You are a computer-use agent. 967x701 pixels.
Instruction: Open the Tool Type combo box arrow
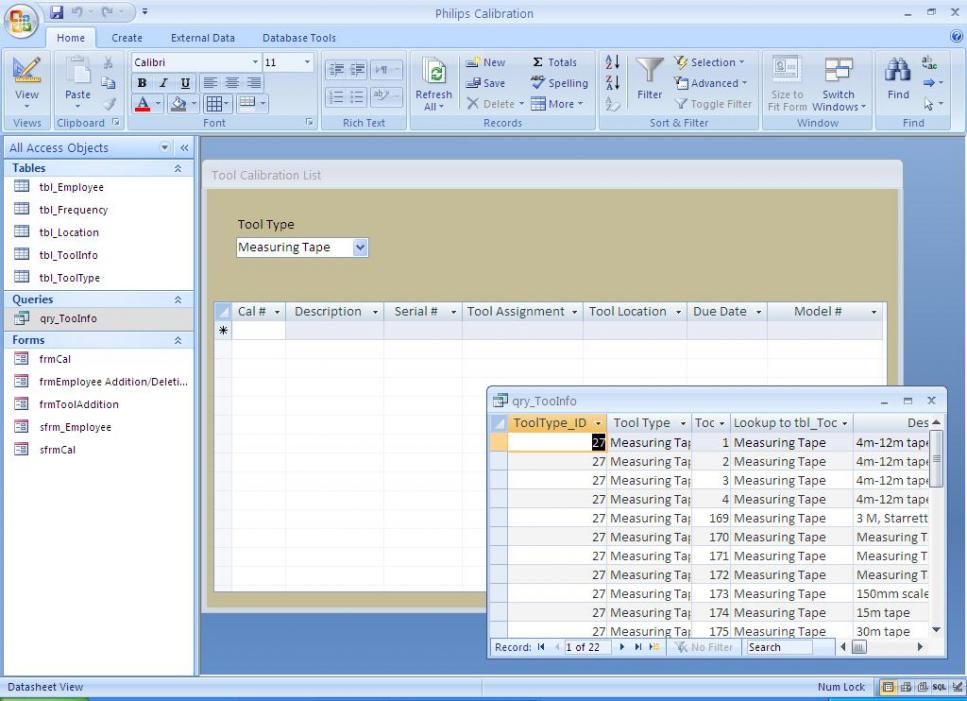(361, 247)
